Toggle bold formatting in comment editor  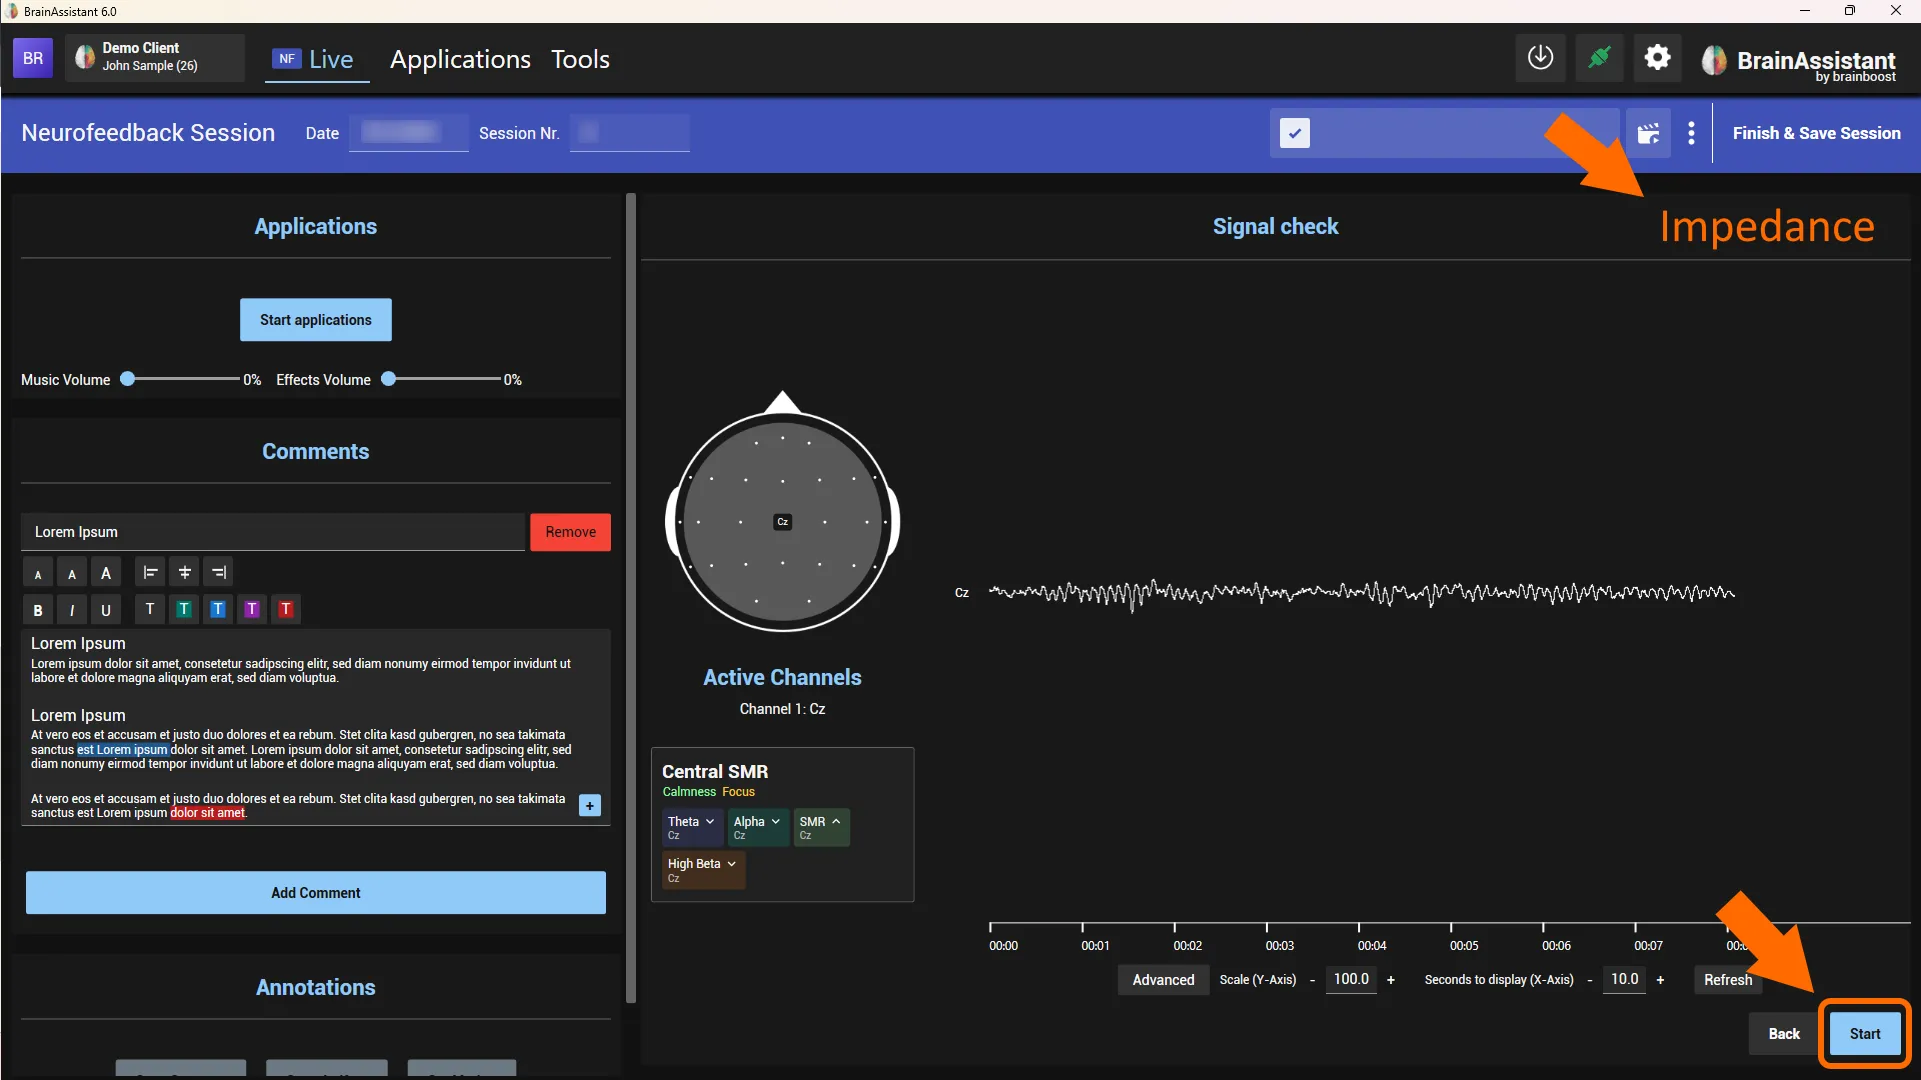38,610
